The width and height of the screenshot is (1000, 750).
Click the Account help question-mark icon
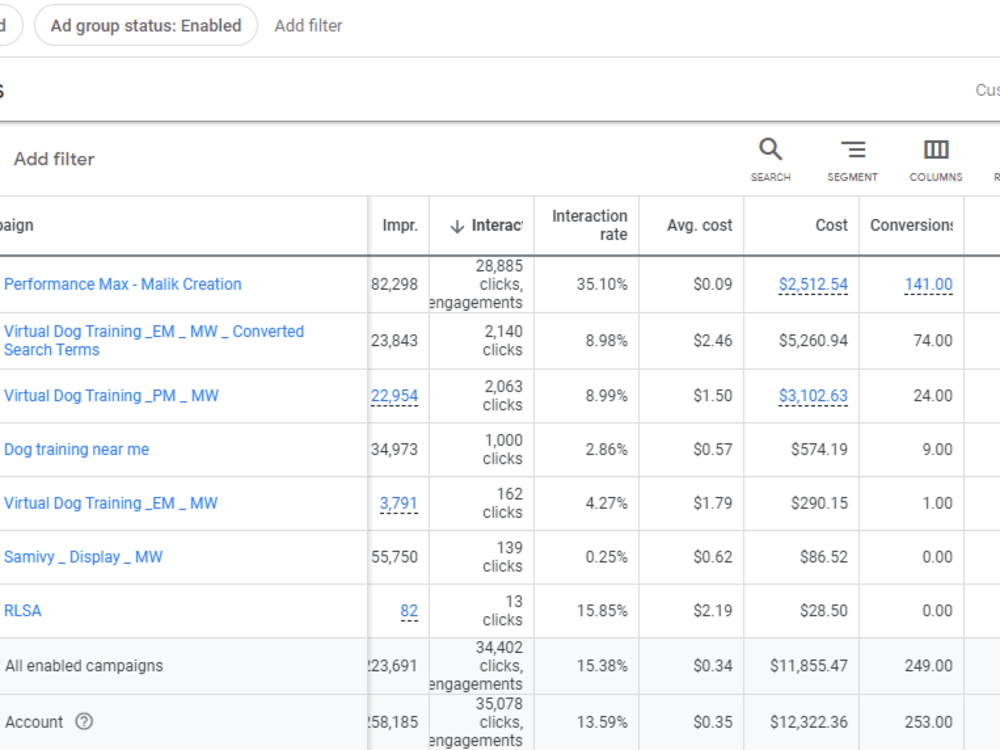click(84, 721)
